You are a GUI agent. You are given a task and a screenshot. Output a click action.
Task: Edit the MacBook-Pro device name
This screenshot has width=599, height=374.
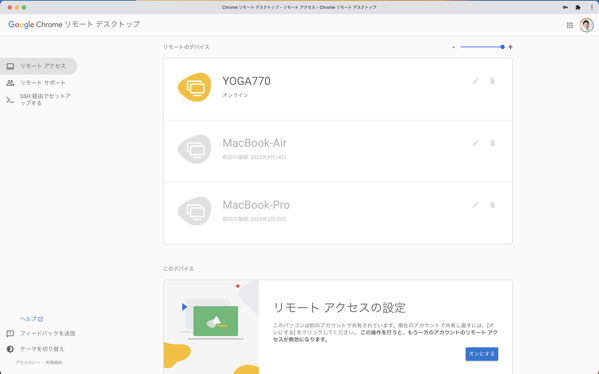[476, 205]
